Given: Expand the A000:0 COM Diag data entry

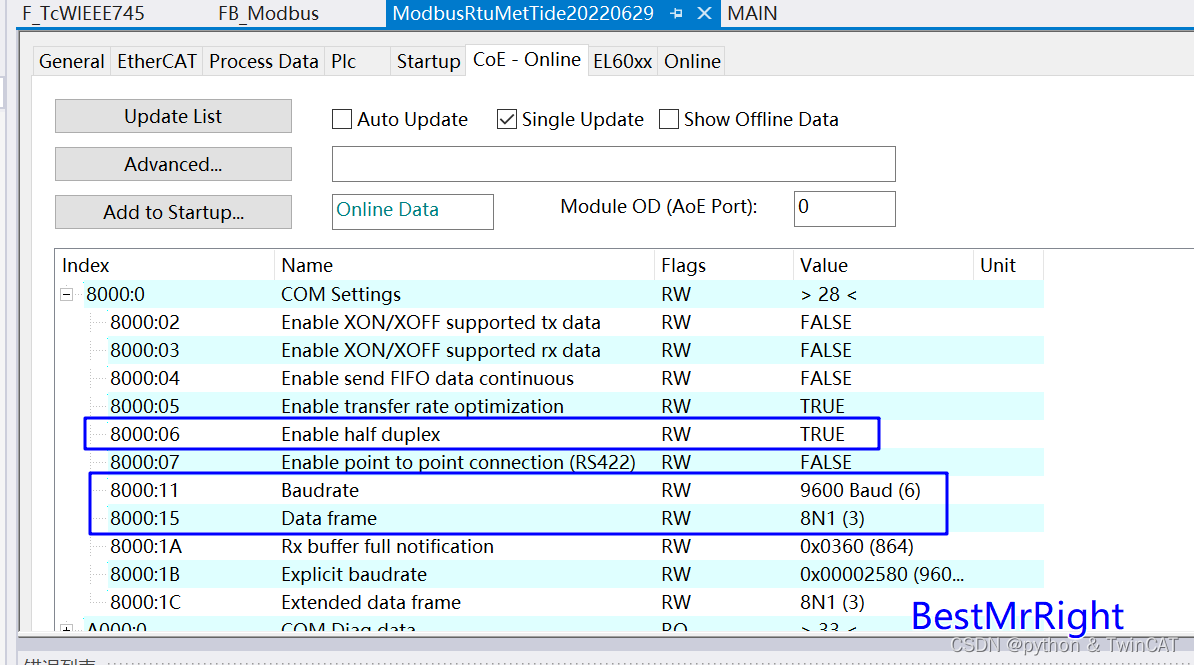Looking at the screenshot, I should [x=66, y=629].
